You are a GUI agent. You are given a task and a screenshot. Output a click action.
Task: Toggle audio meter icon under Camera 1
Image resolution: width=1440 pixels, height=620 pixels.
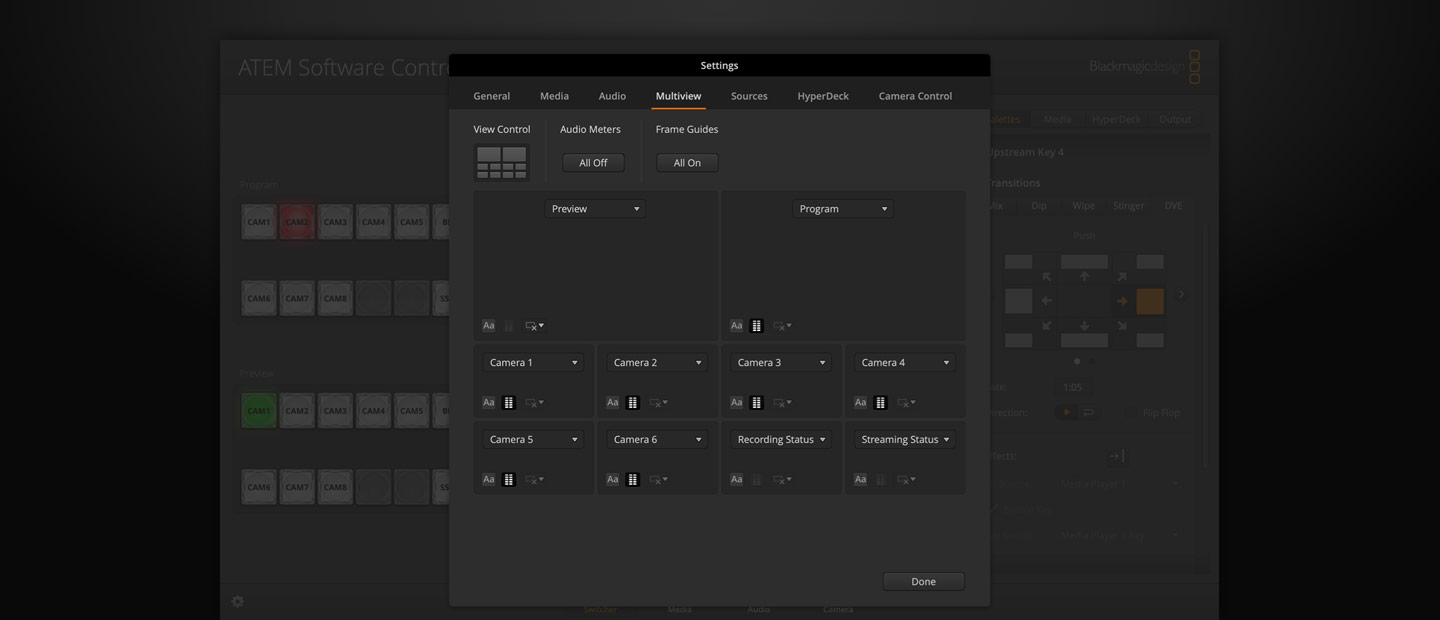(509, 403)
